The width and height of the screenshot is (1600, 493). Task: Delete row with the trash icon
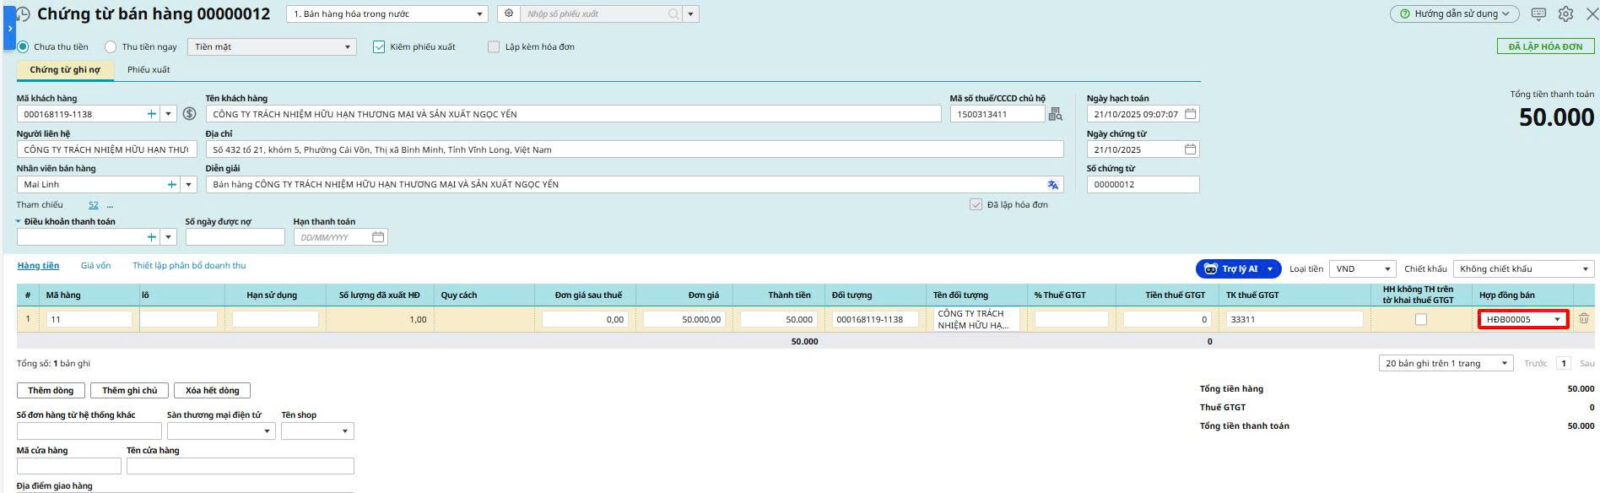coord(1584,319)
